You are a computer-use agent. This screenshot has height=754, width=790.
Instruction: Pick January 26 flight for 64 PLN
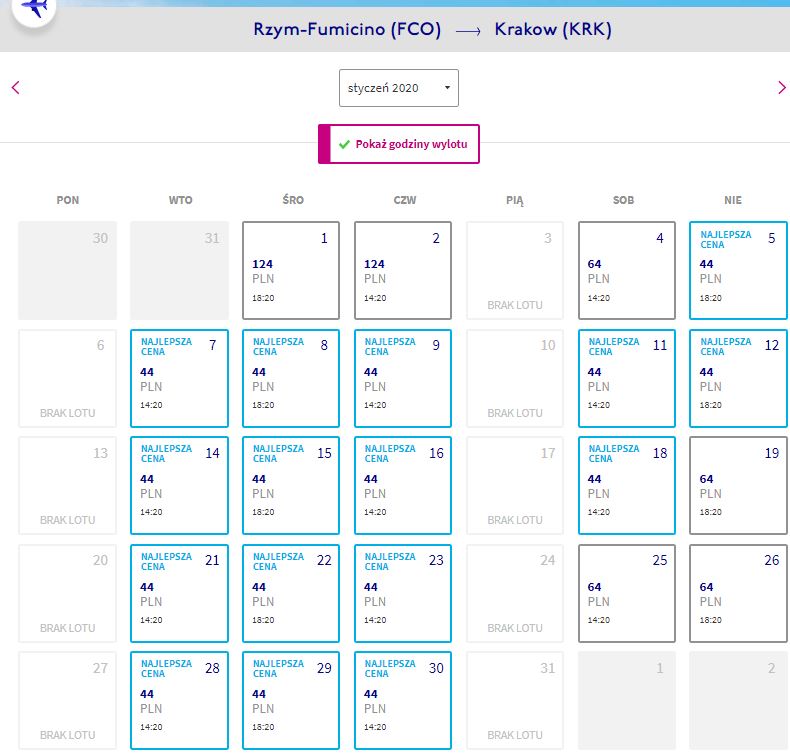tap(738, 593)
